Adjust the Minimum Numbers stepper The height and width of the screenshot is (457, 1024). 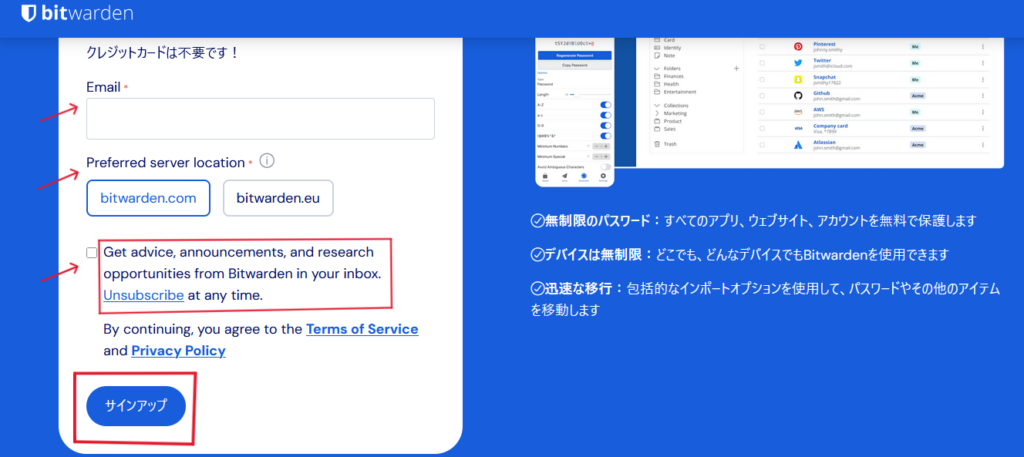coord(601,146)
